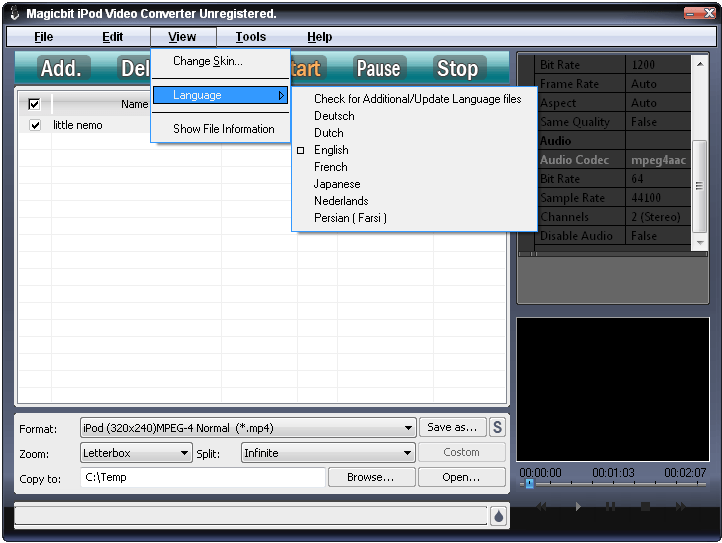722x543 pixels.
Task: Select Nederlands language
Action: click(341, 201)
